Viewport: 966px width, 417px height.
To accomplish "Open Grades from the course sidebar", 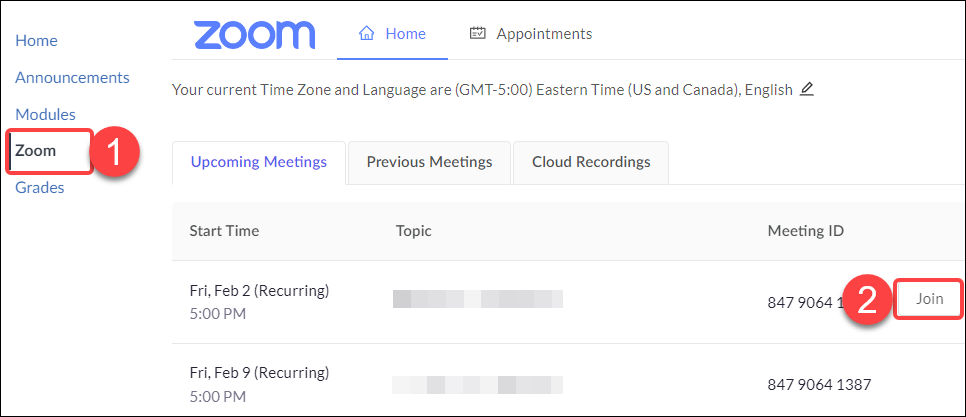I will coord(39,187).
